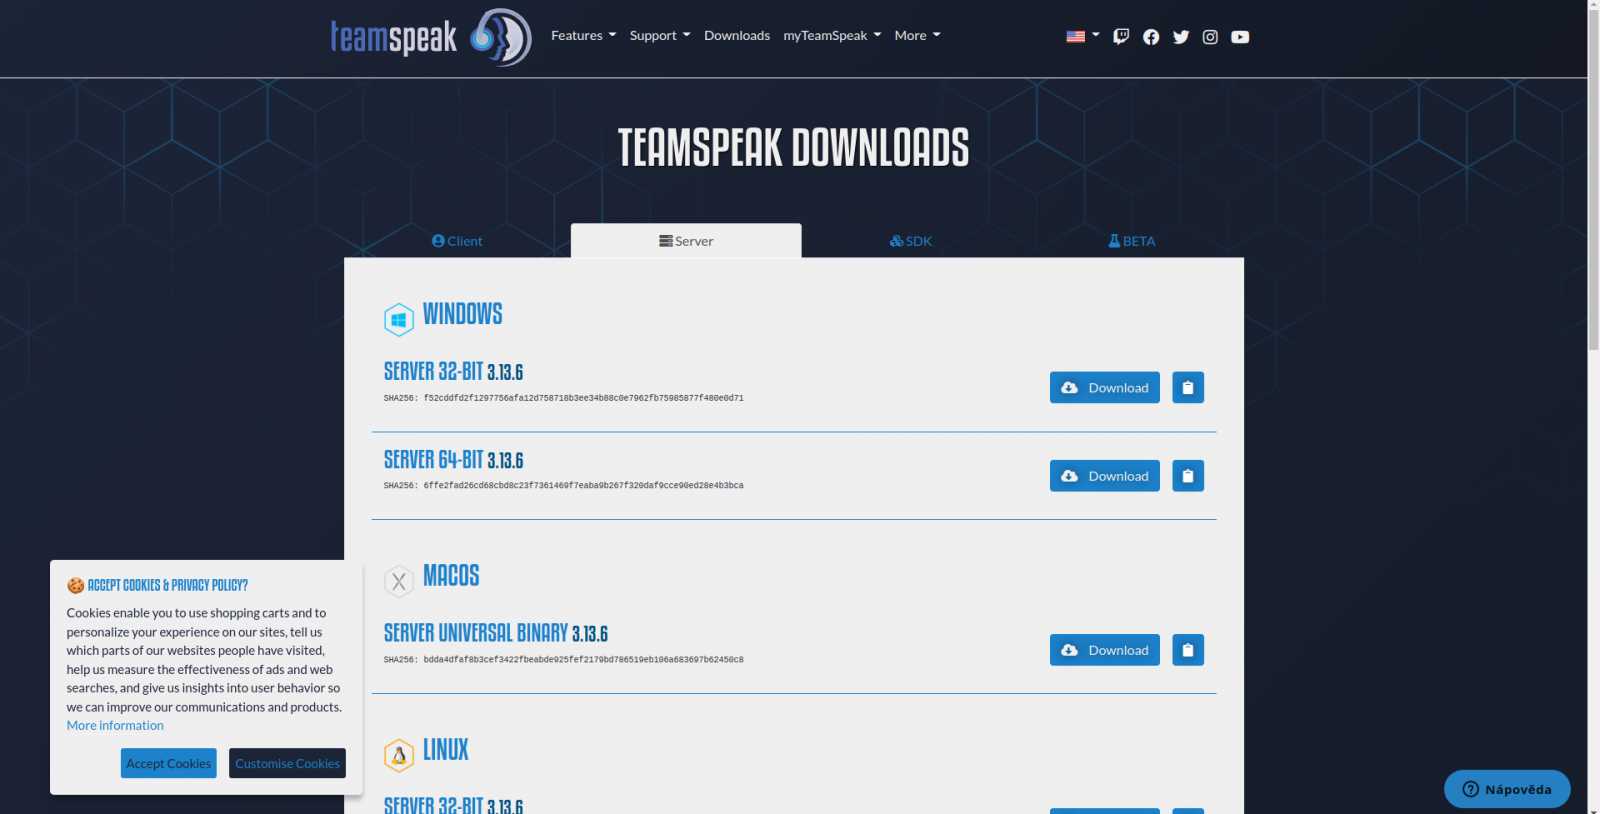
Task: Select the SHA256 hash of macOS Universal Binary
Action: pyautogui.click(x=583, y=660)
